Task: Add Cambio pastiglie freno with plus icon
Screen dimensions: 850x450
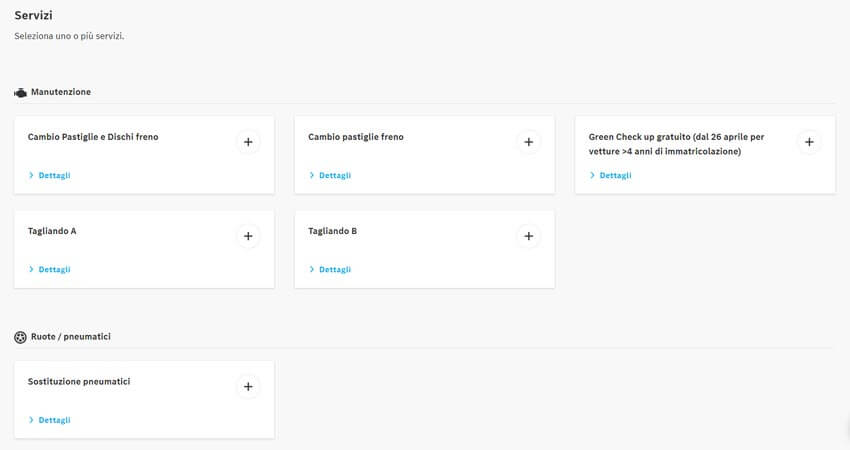Action: coord(528,142)
